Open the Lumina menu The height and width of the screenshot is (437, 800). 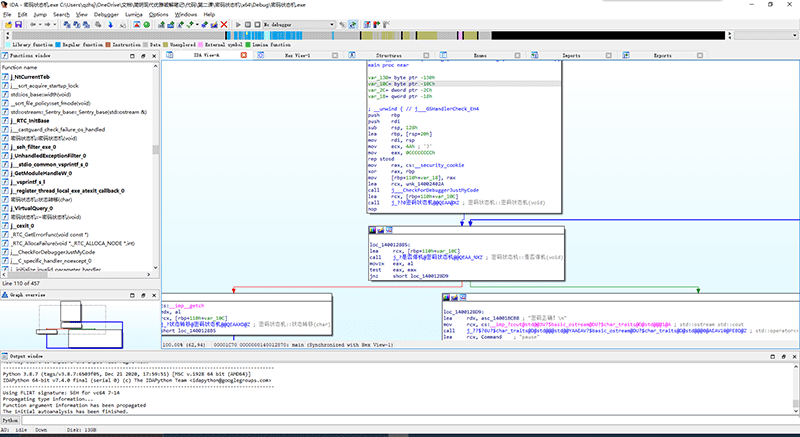click(x=132, y=15)
